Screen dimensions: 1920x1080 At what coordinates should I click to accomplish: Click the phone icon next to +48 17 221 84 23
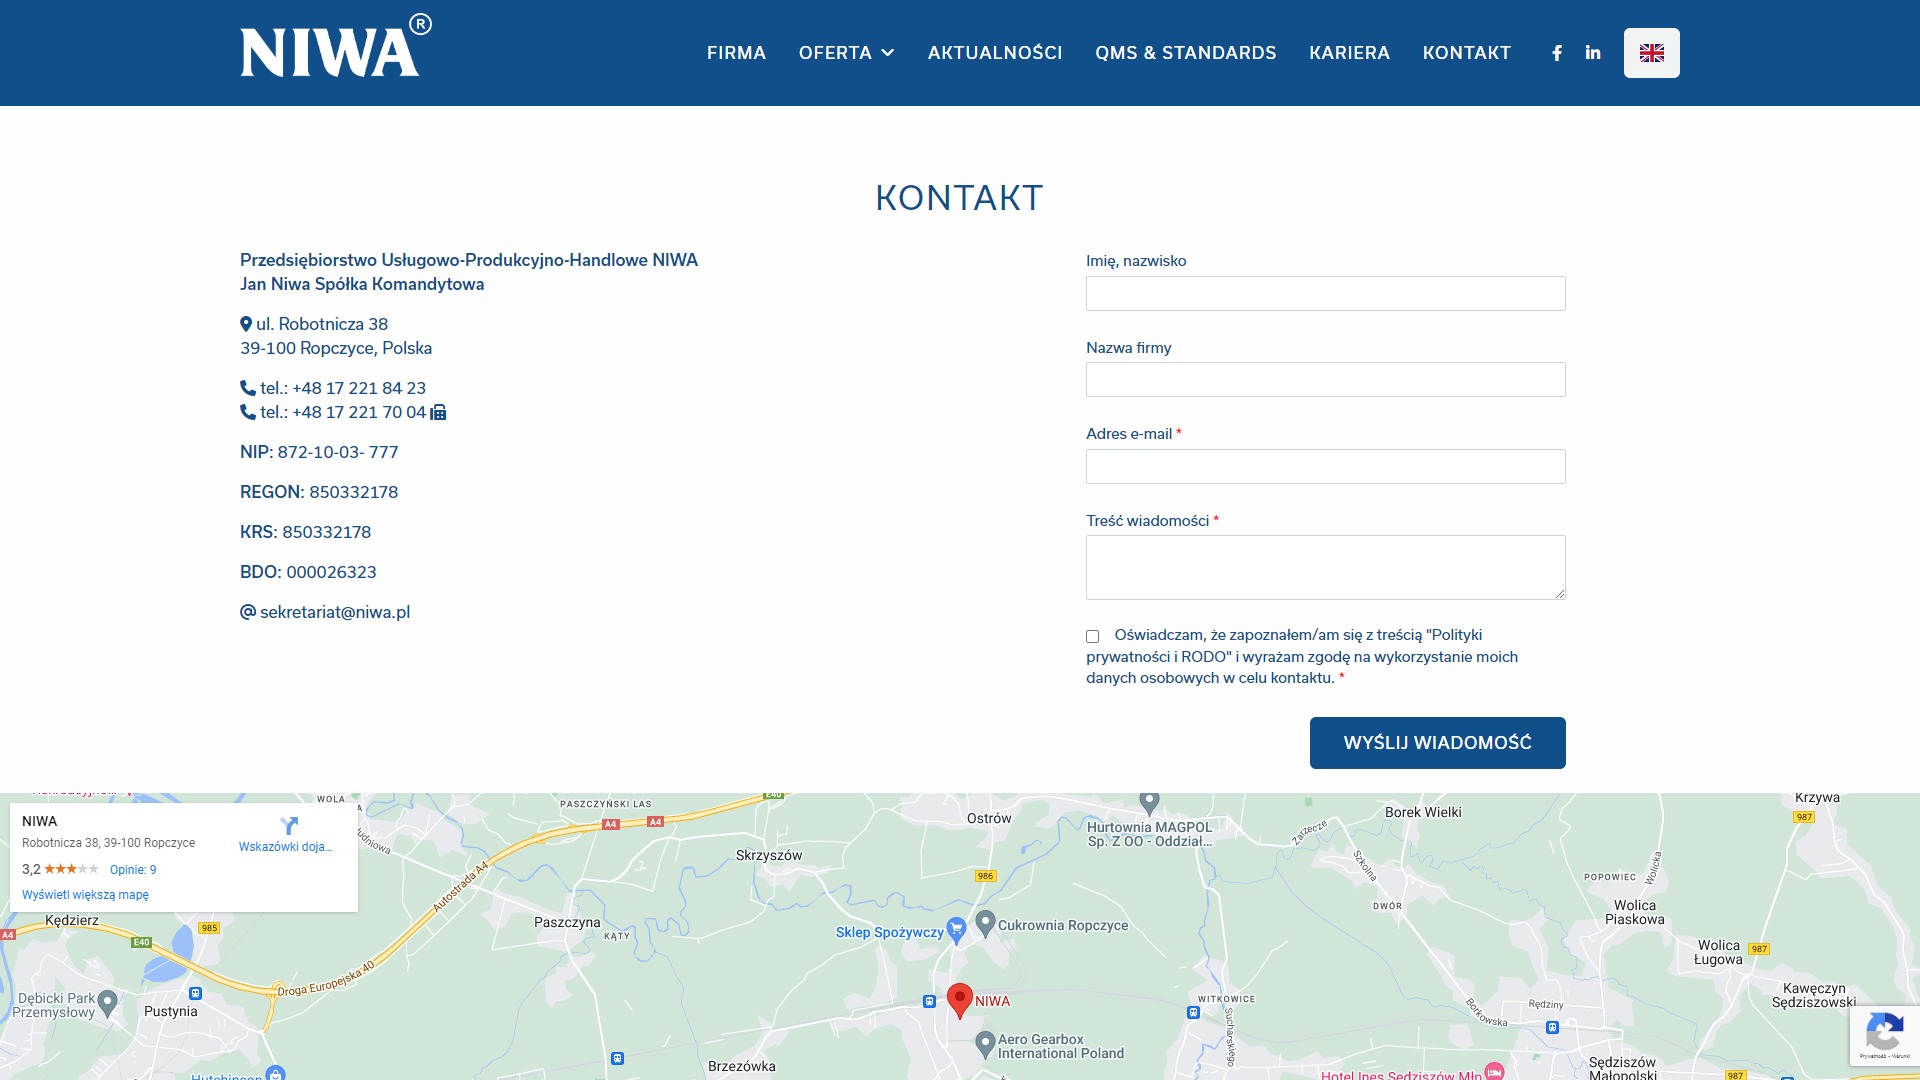[248, 388]
